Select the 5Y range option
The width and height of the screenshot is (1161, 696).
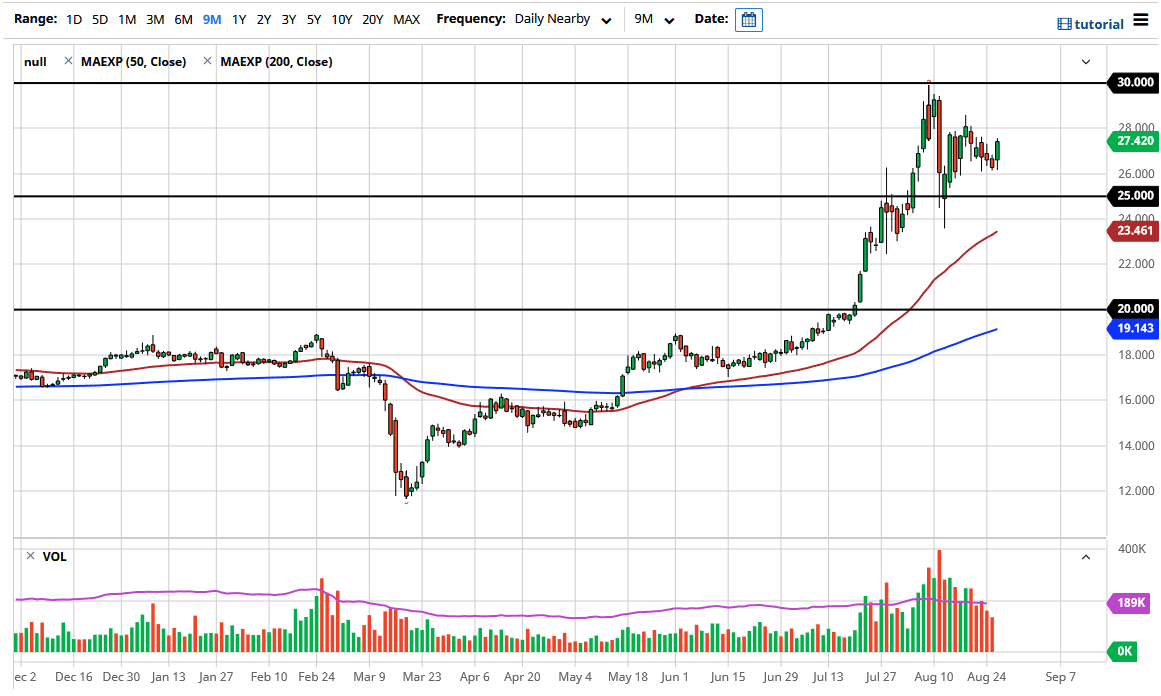(314, 19)
